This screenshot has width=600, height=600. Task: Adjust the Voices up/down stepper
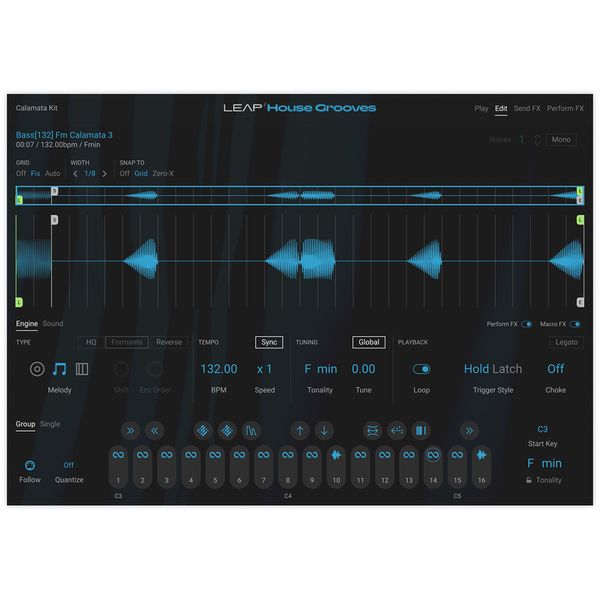[x=537, y=140]
